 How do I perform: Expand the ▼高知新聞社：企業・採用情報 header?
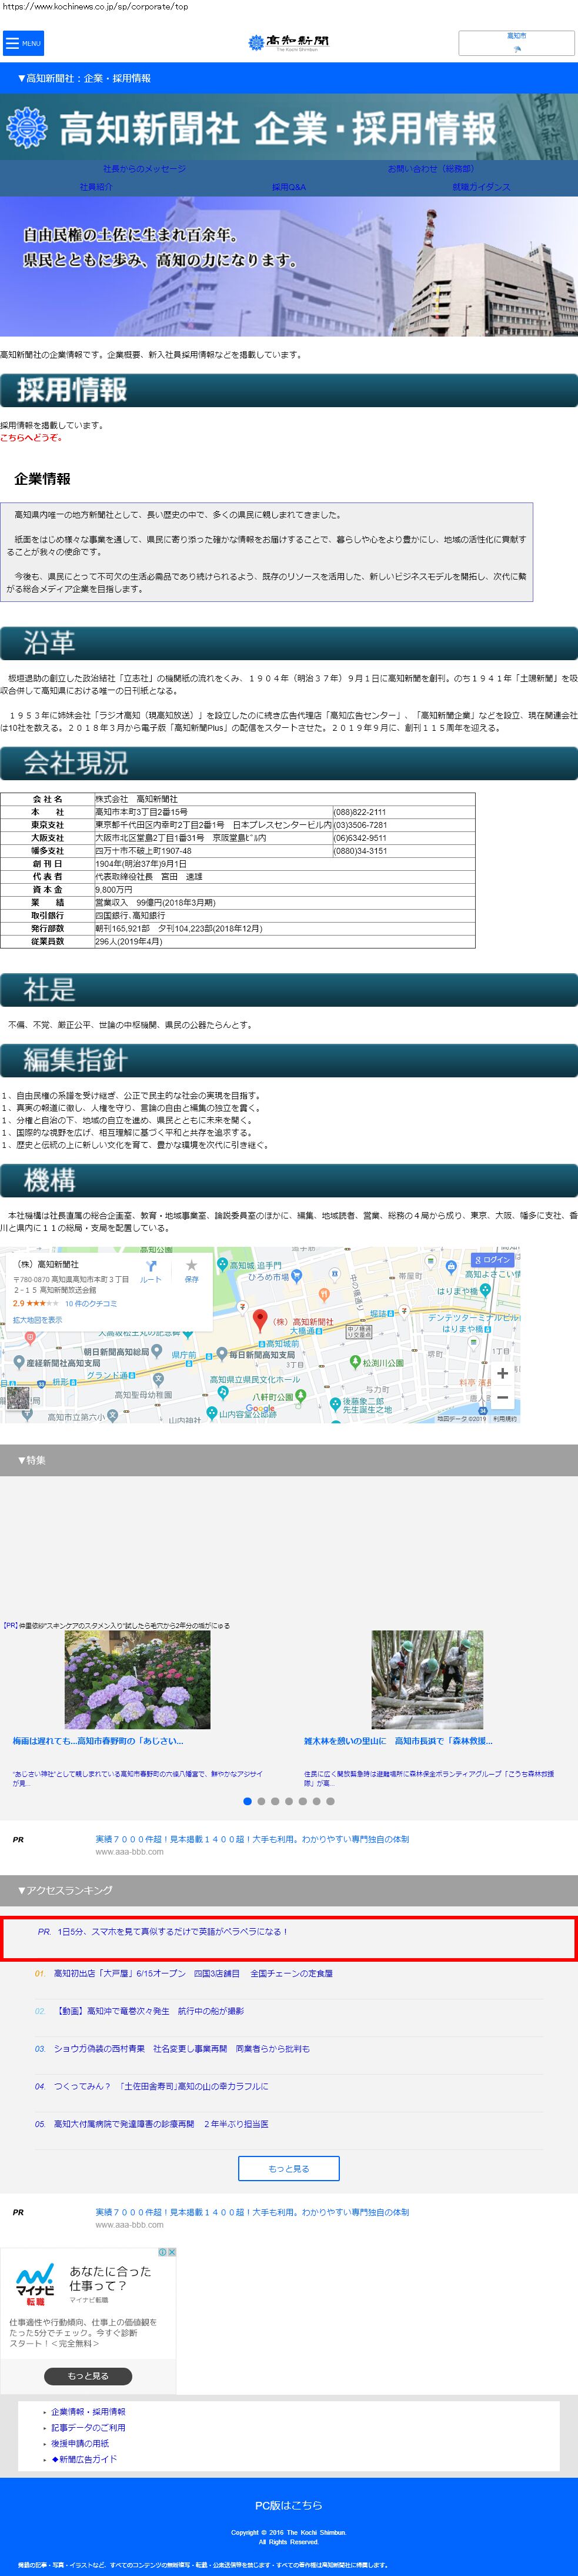[x=289, y=78]
